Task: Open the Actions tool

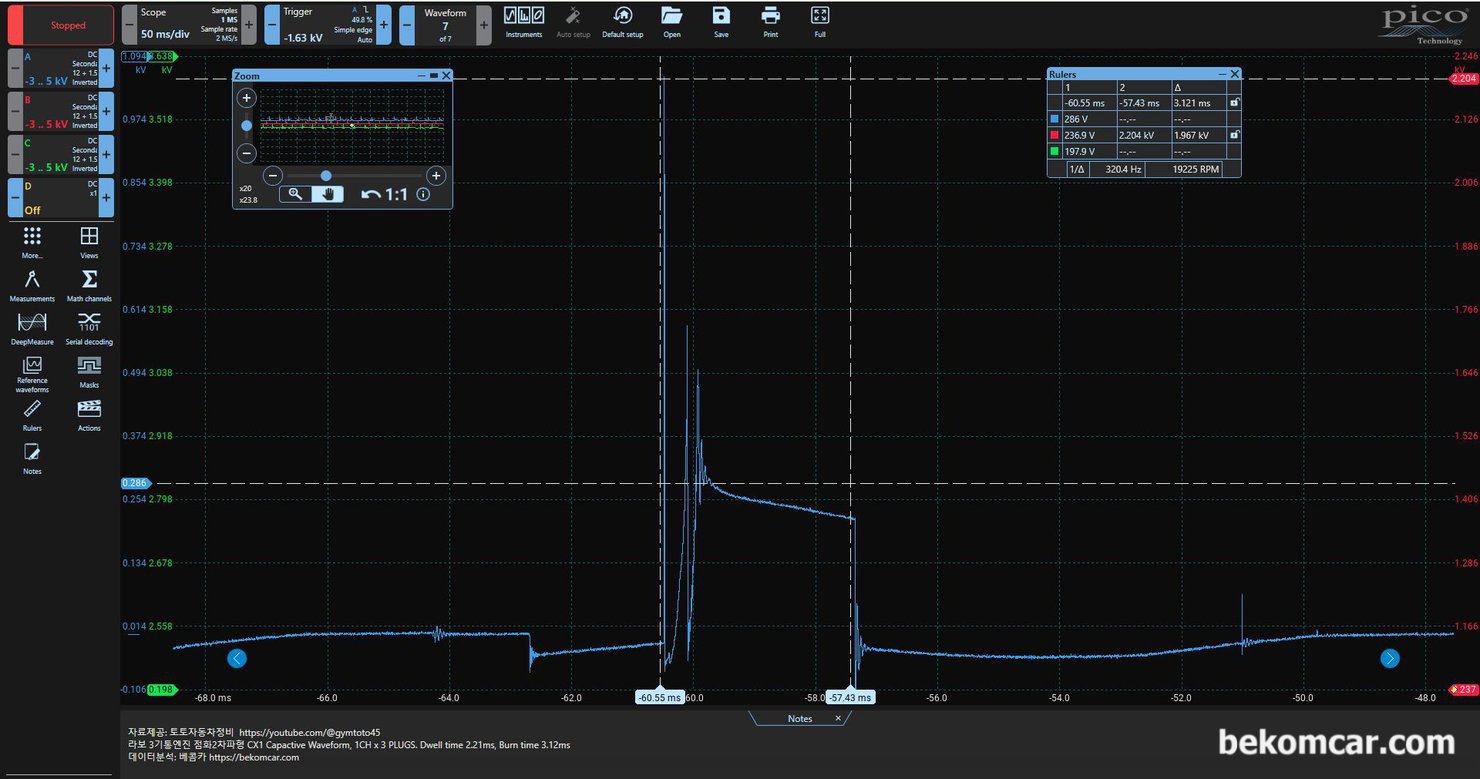Action: 89,413
